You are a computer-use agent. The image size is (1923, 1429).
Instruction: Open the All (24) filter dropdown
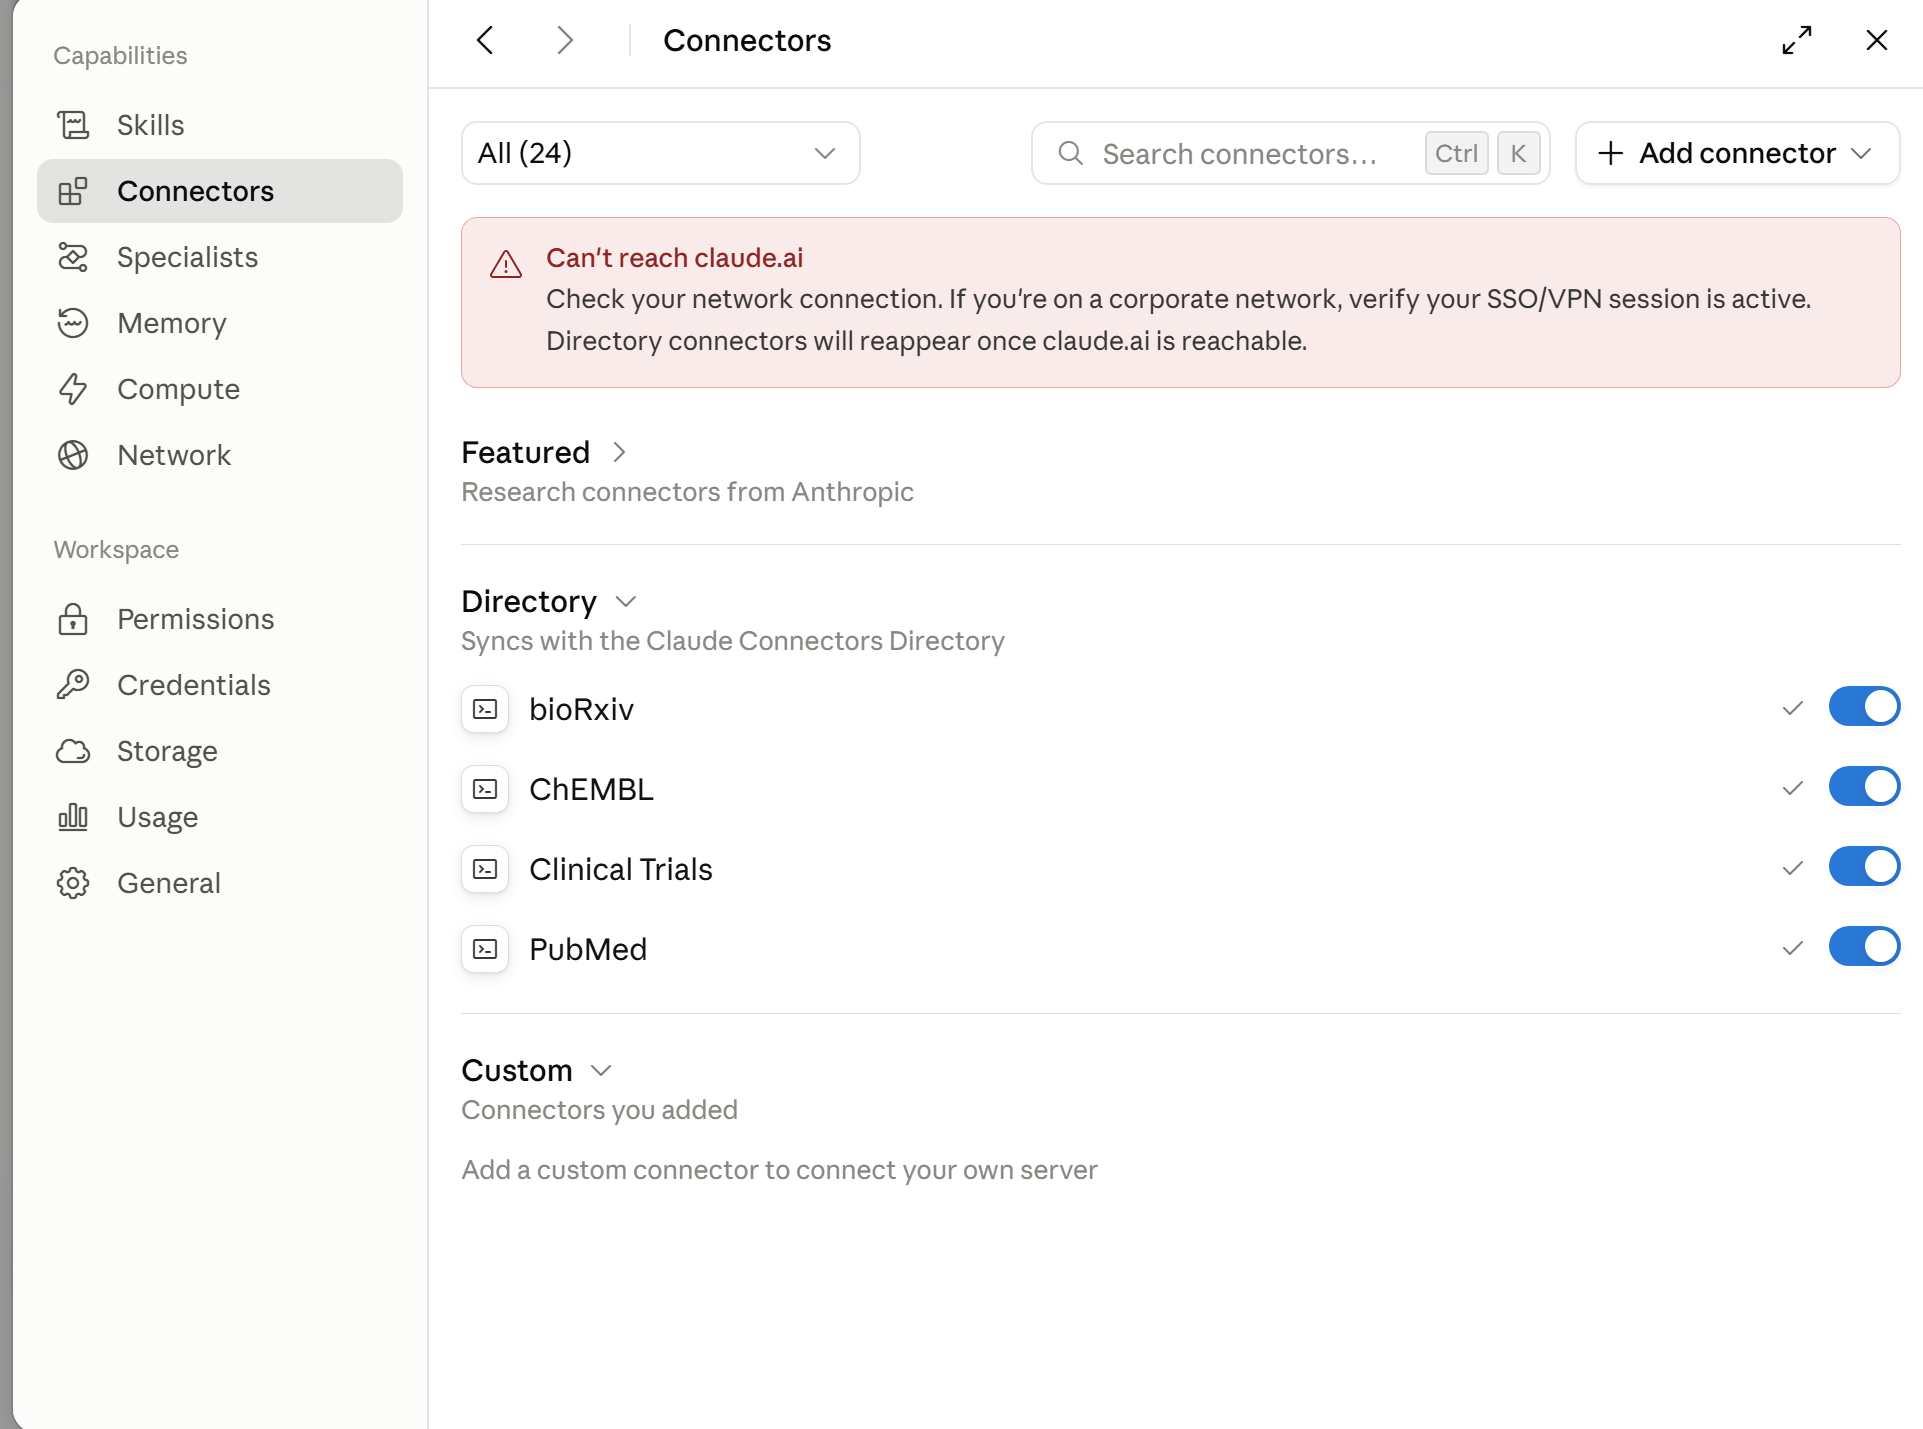[660, 153]
